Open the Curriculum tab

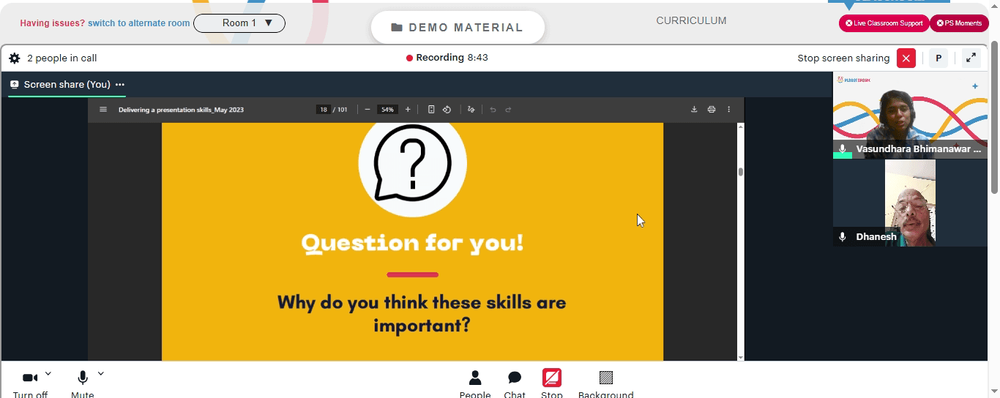[691, 20]
